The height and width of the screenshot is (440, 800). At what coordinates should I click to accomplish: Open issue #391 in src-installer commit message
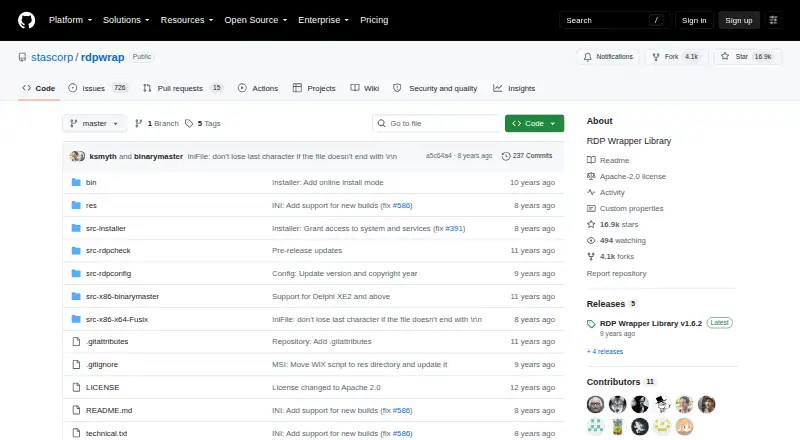tap(454, 228)
